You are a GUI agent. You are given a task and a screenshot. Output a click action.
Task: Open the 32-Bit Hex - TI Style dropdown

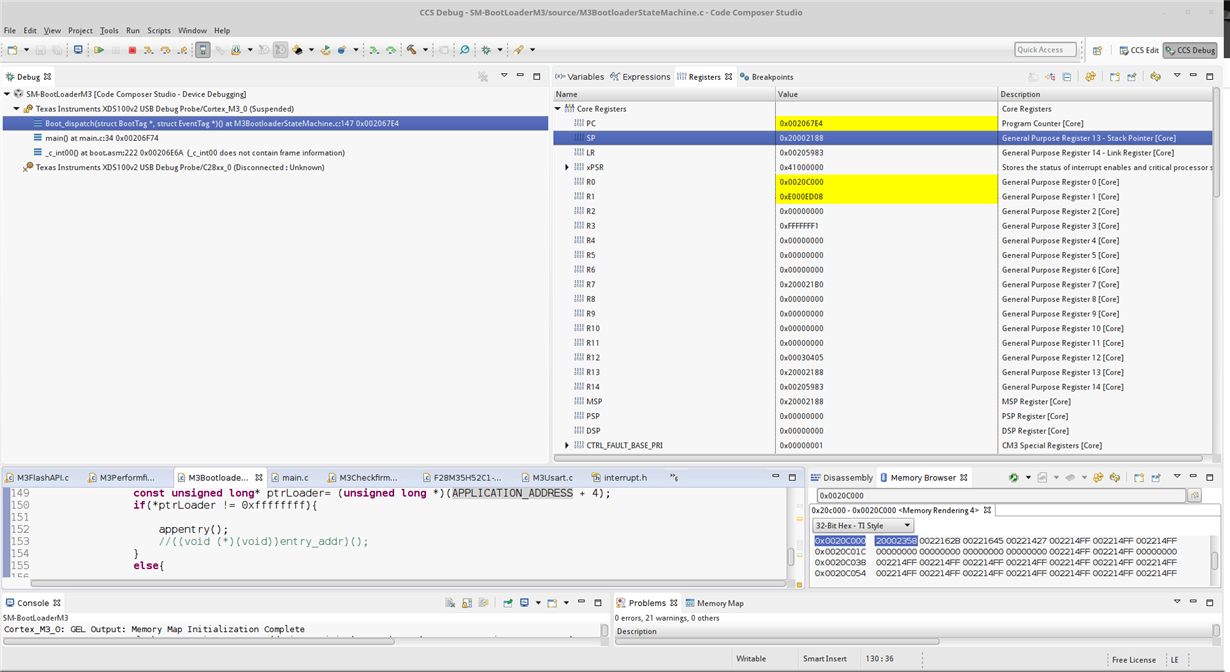coord(864,525)
